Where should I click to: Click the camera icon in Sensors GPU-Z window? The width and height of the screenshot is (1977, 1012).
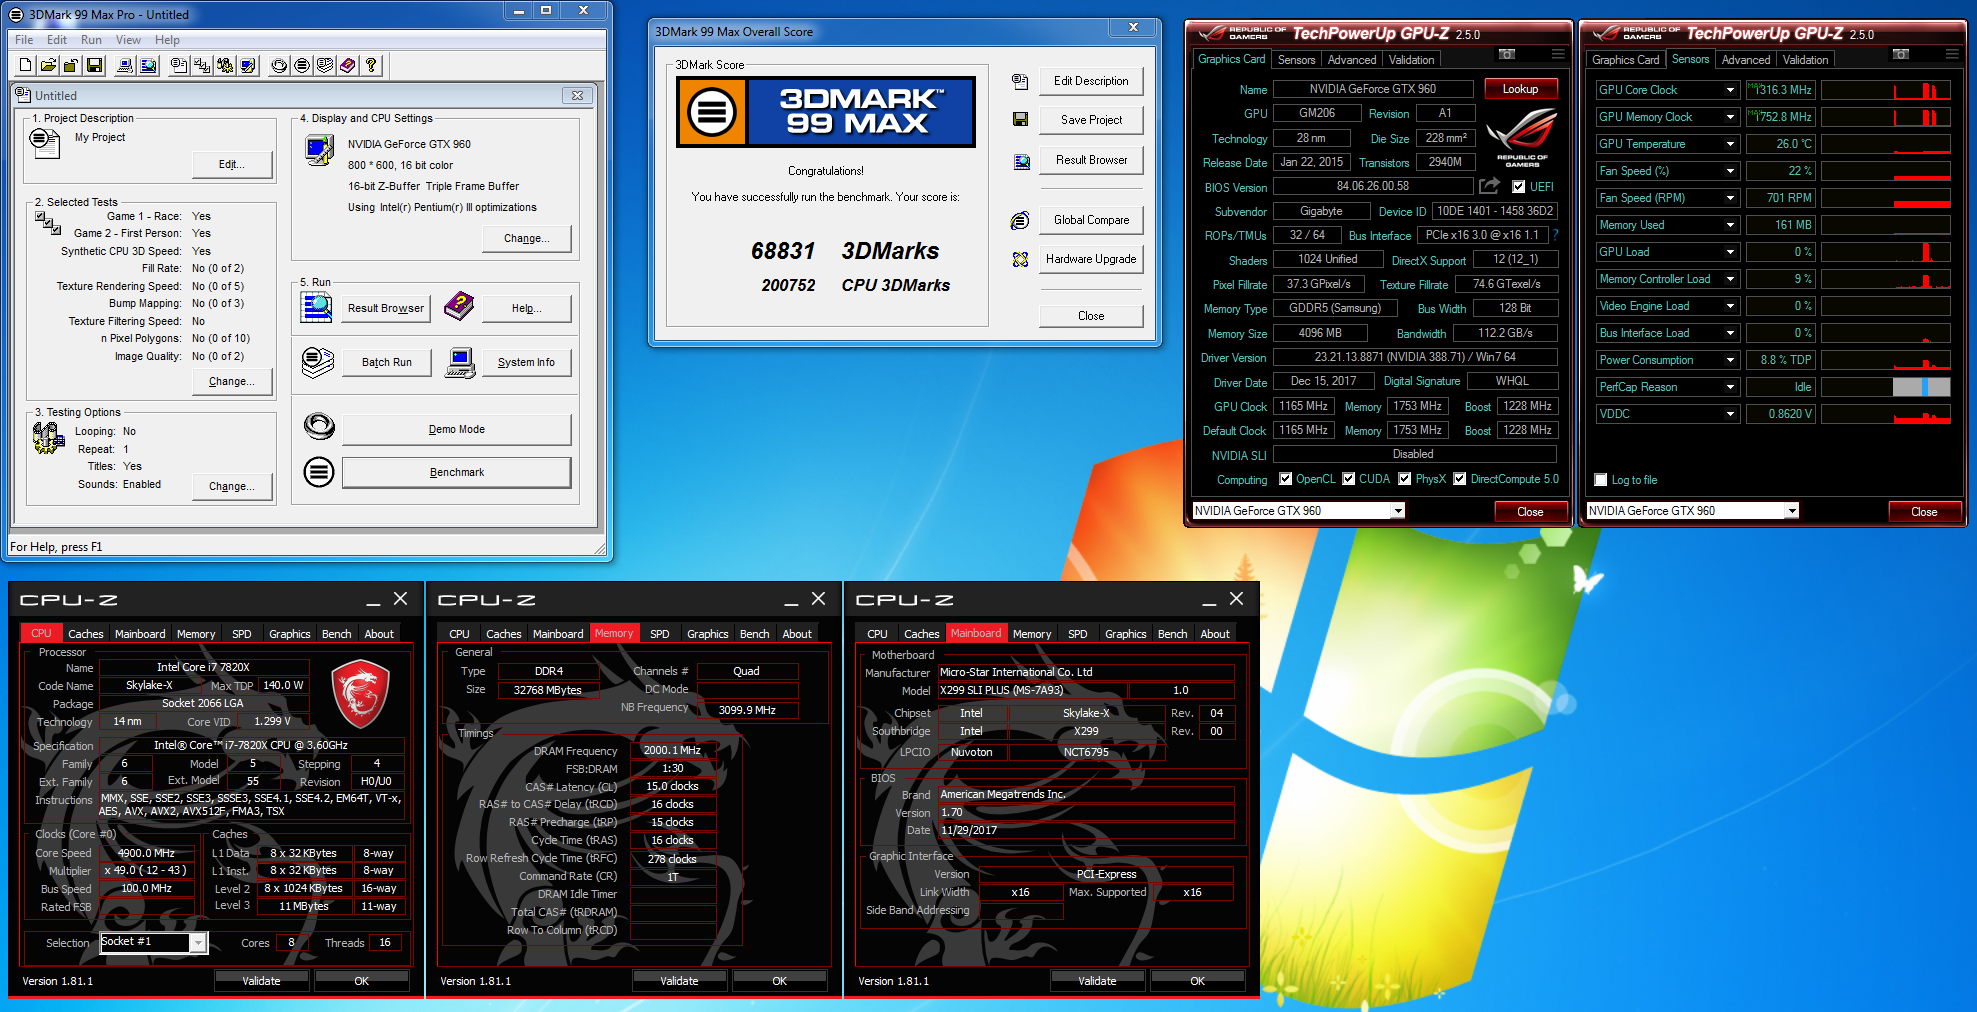(x=1901, y=54)
